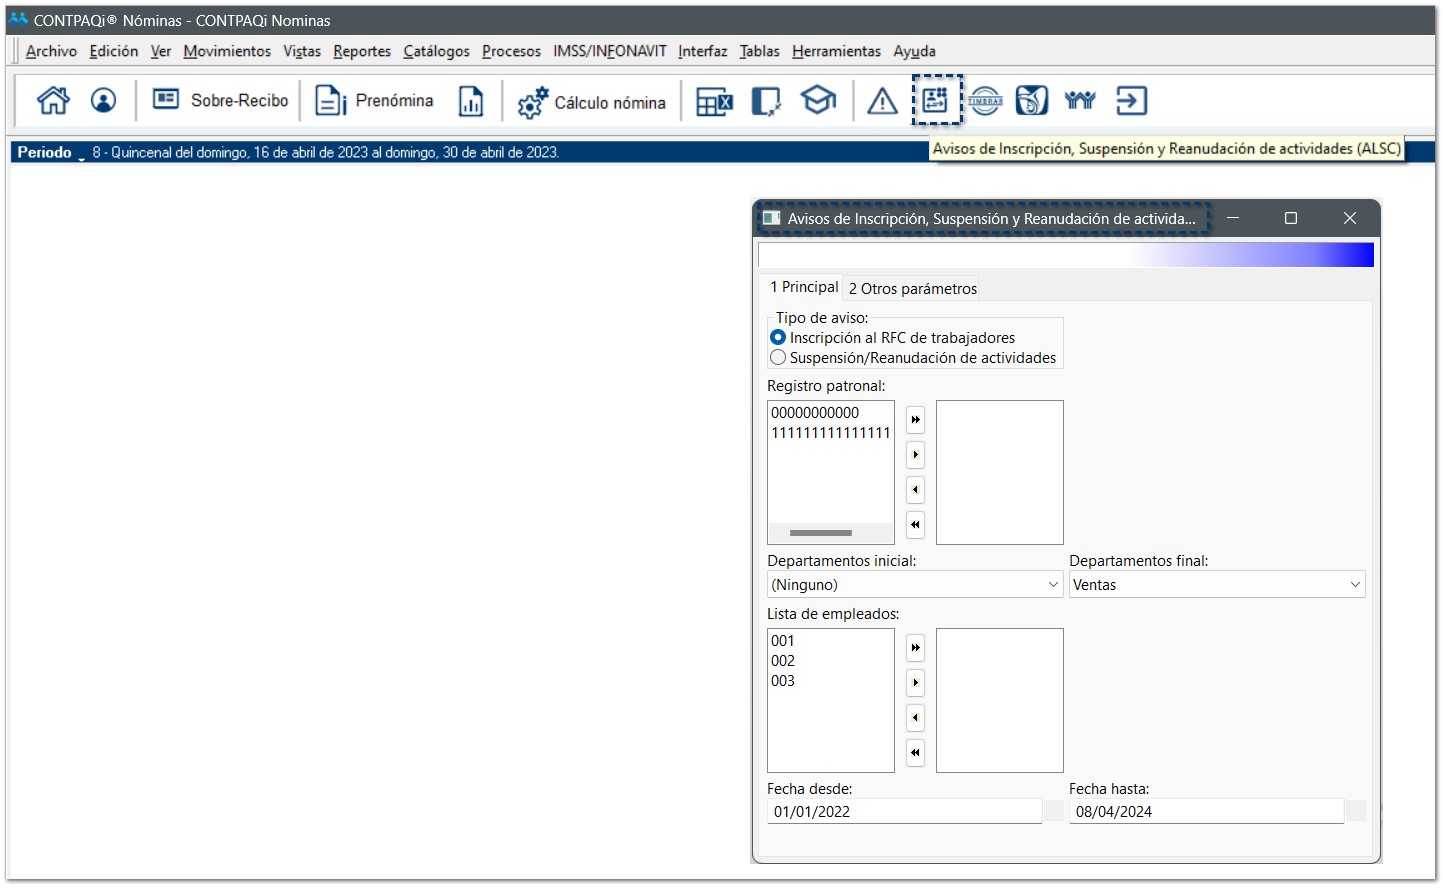Minimize the Avisos de Inscripción dialog

(x=1233, y=218)
